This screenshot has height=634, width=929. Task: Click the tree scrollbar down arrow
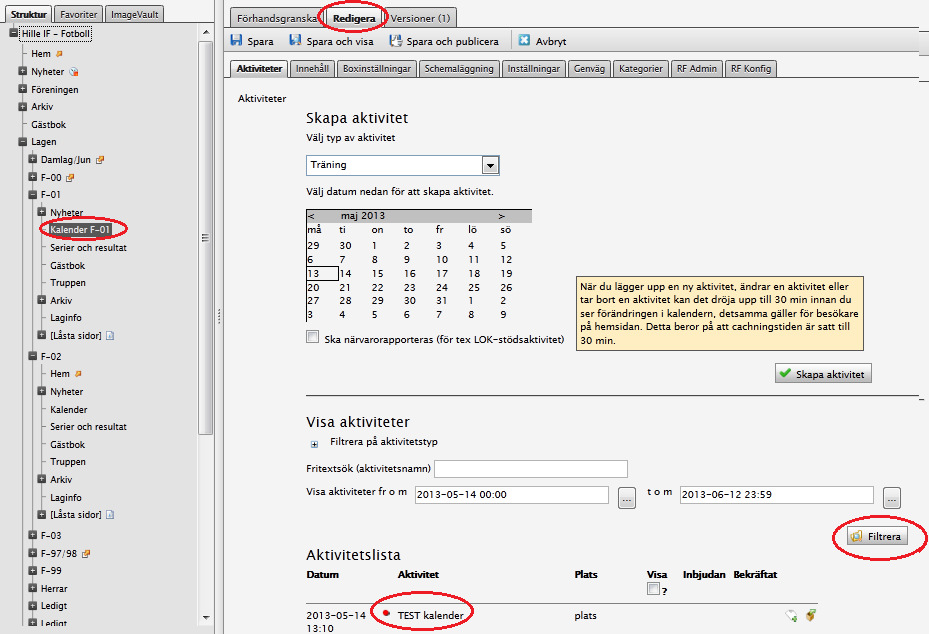click(x=206, y=617)
